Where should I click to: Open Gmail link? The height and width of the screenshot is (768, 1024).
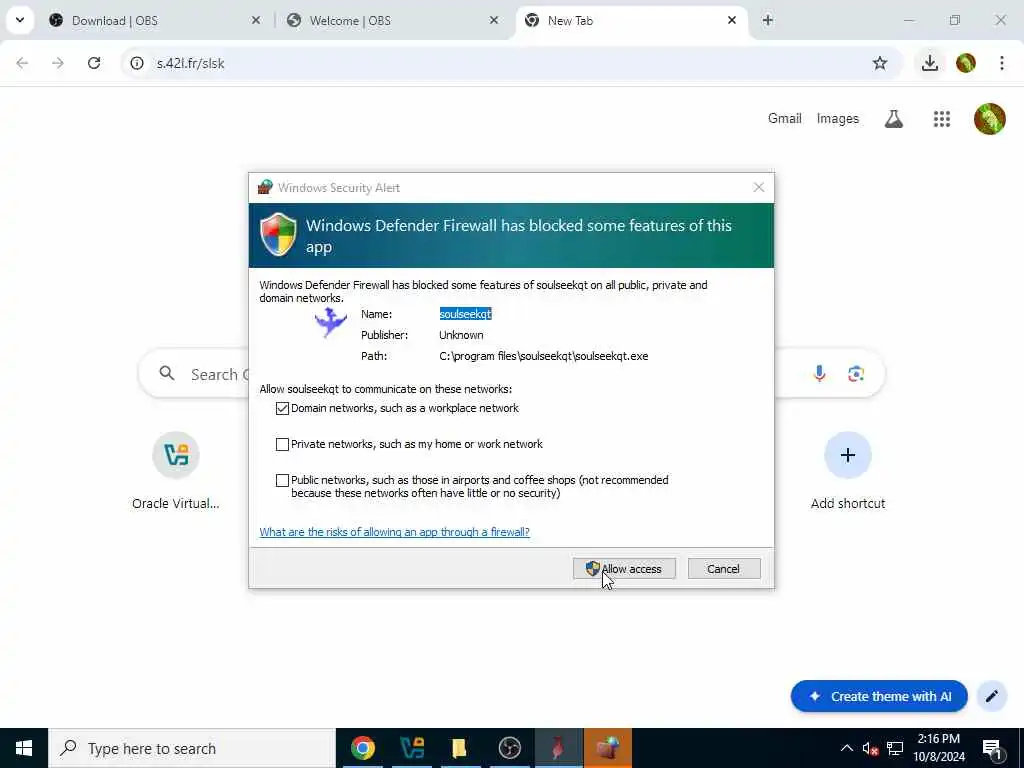point(784,119)
